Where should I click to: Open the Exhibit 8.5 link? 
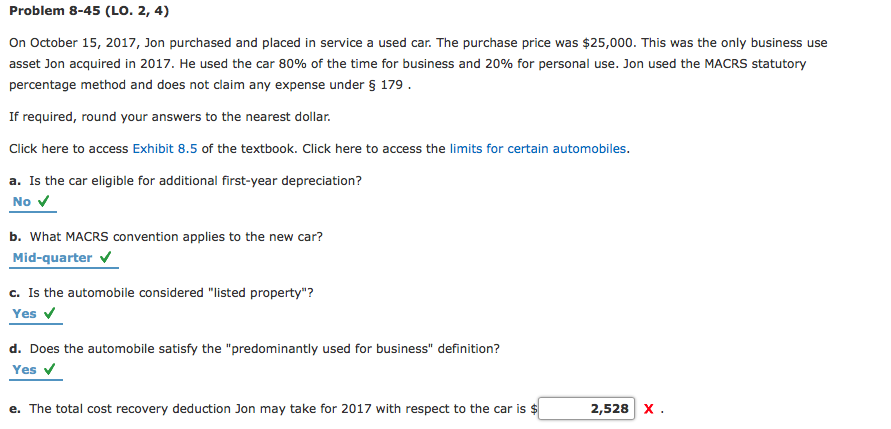click(x=165, y=149)
